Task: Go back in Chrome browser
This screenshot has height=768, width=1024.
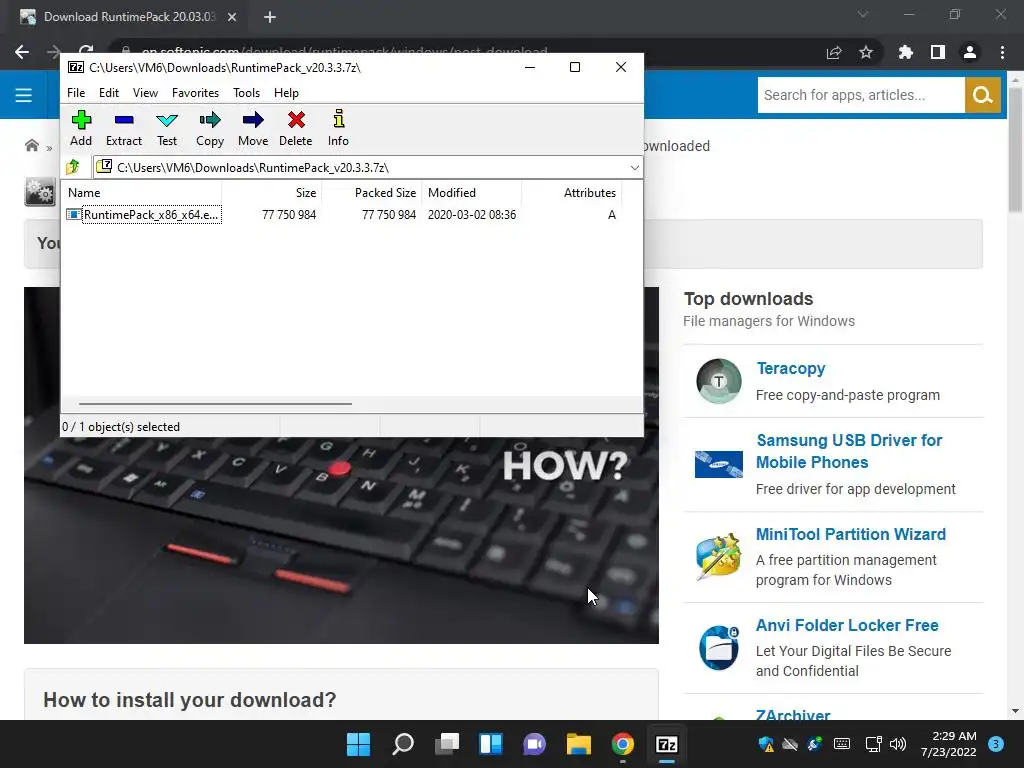Action: 22,52
